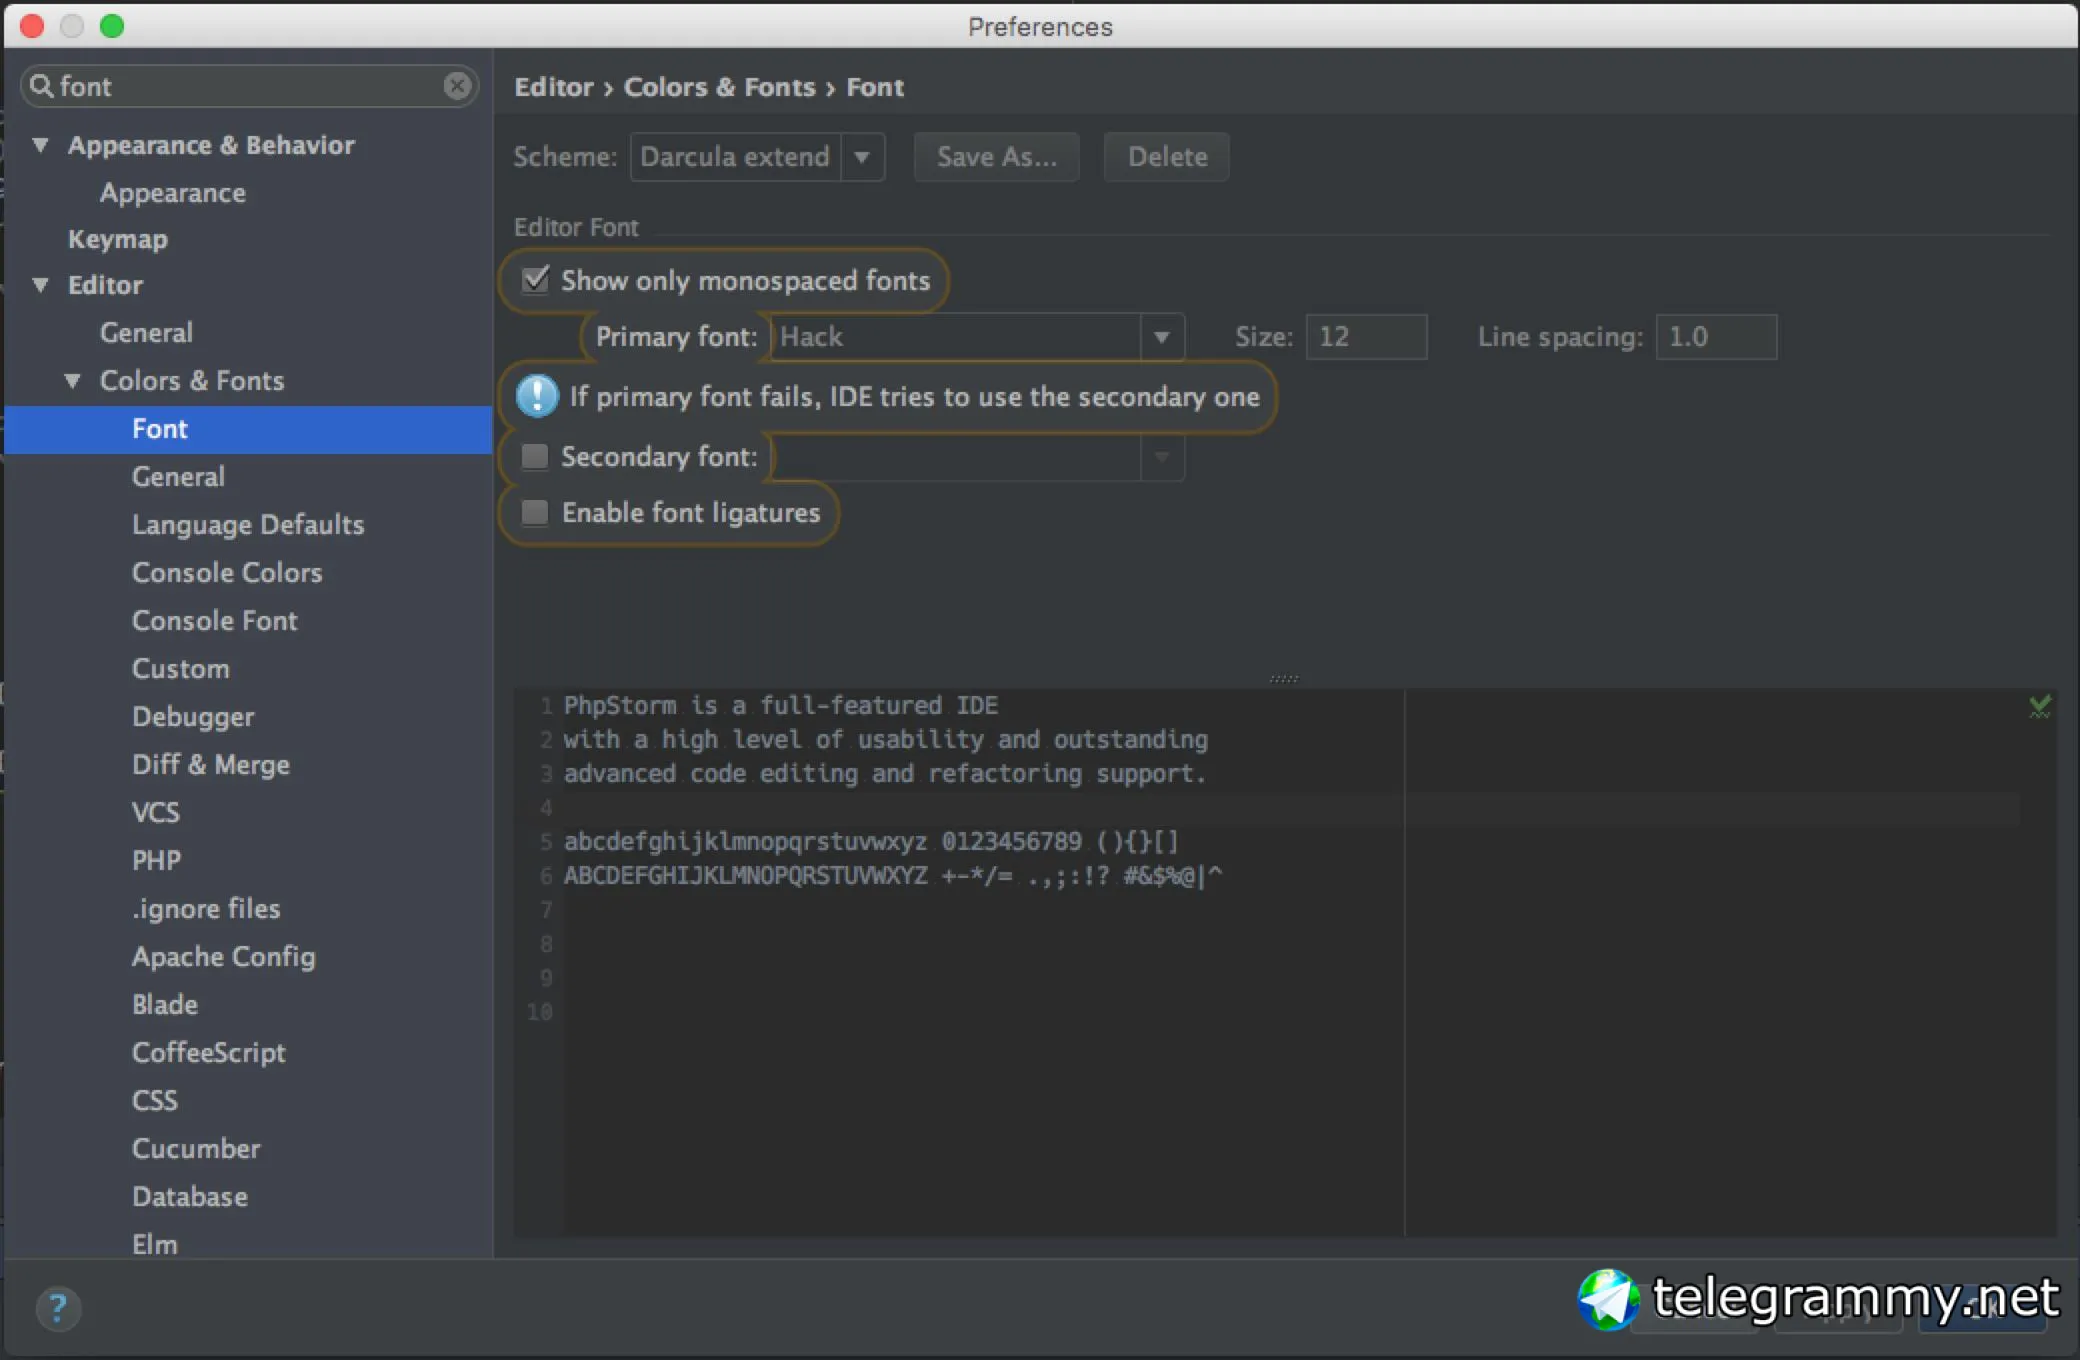Click the Delete scheme button
The height and width of the screenshot is (1360, 2080).
pyautogui.click(x=1167, y=157)
